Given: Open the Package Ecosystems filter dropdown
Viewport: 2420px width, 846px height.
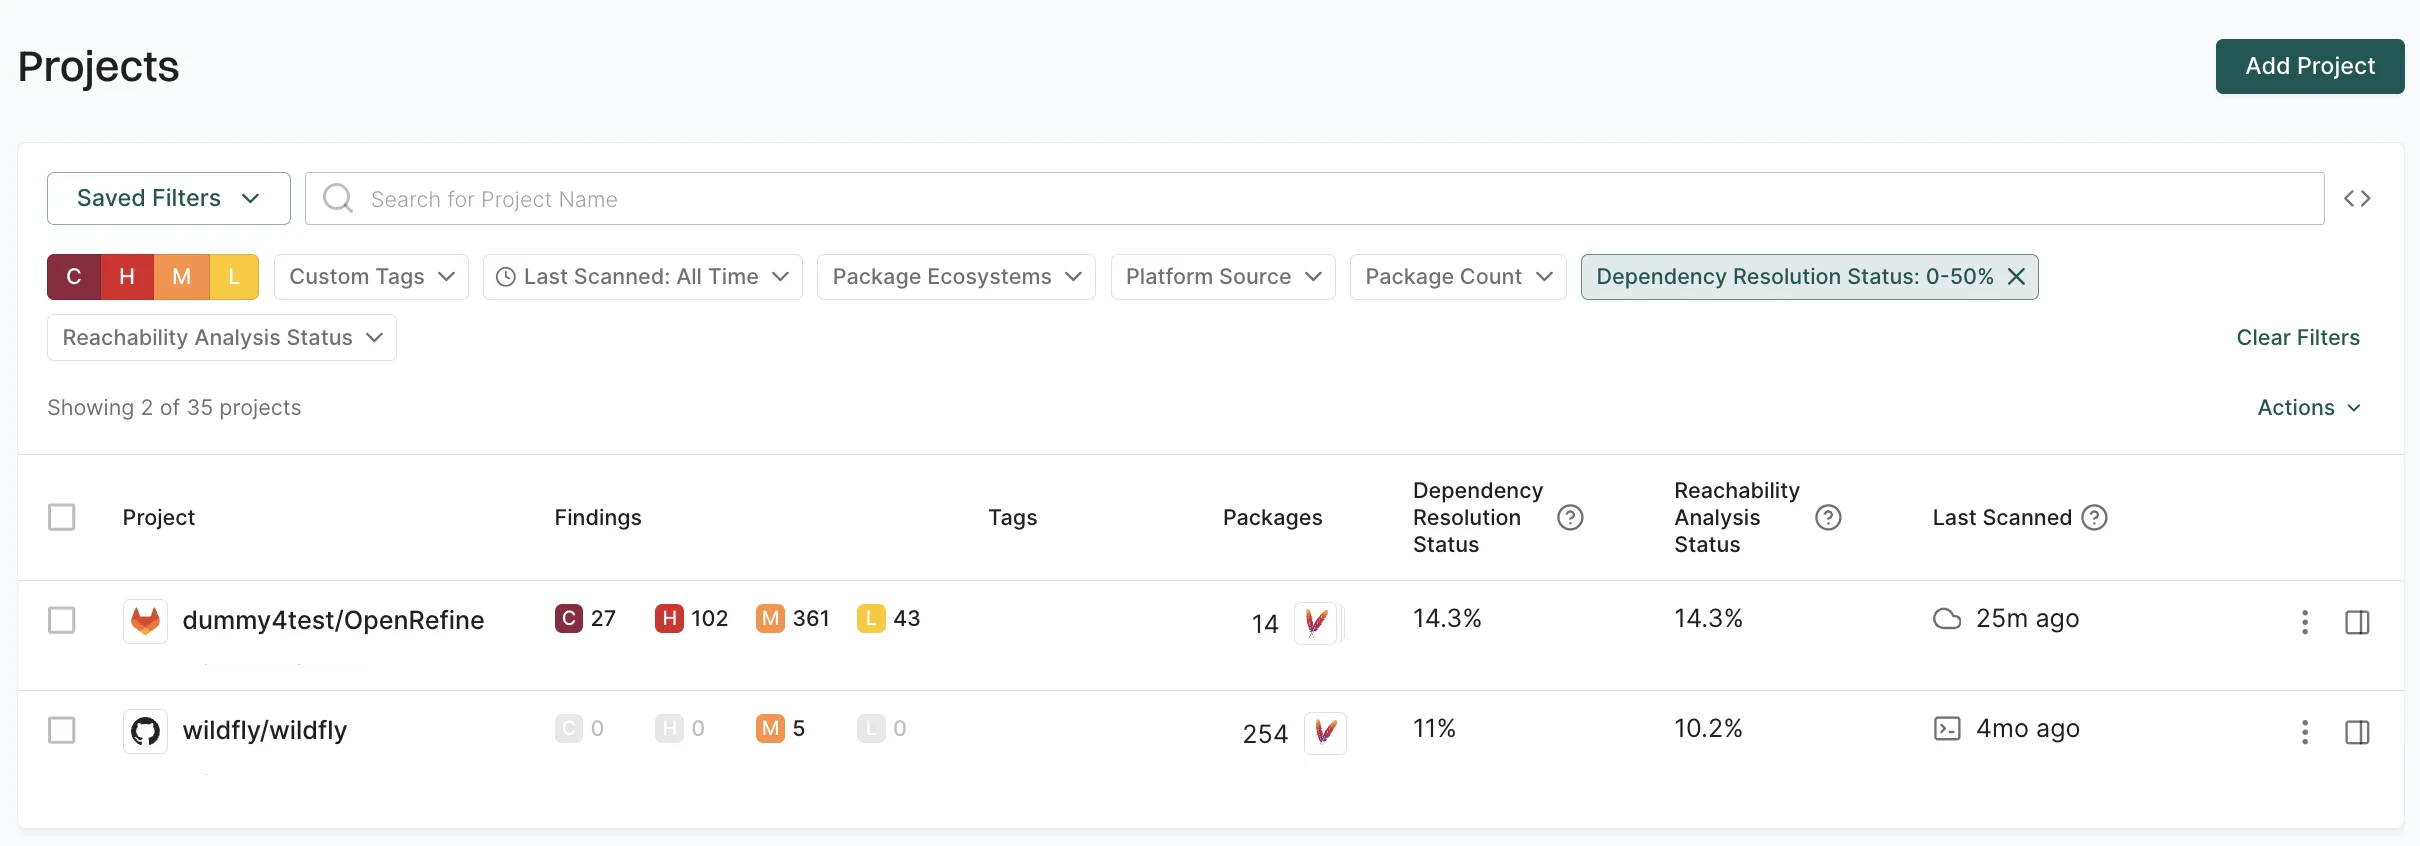Looking at the screenshot, I should [956, 277].
